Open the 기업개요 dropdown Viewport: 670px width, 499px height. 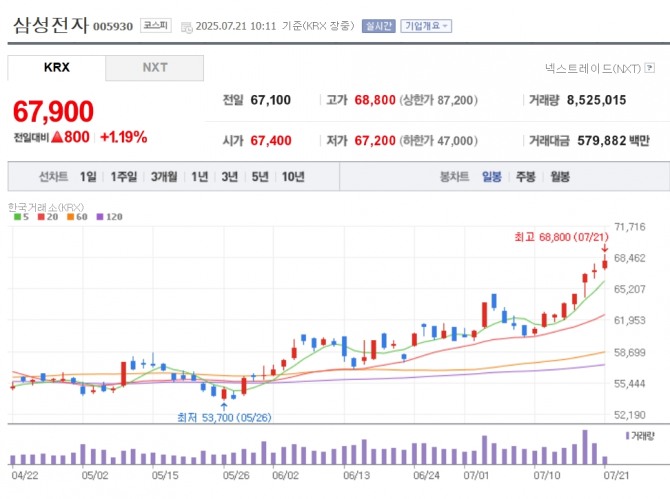click(426, 27)
